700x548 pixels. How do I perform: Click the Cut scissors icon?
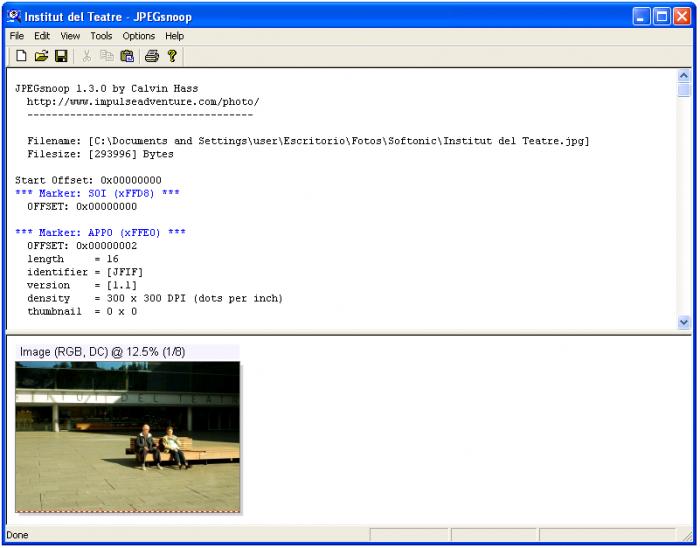[x=87, y=56]
